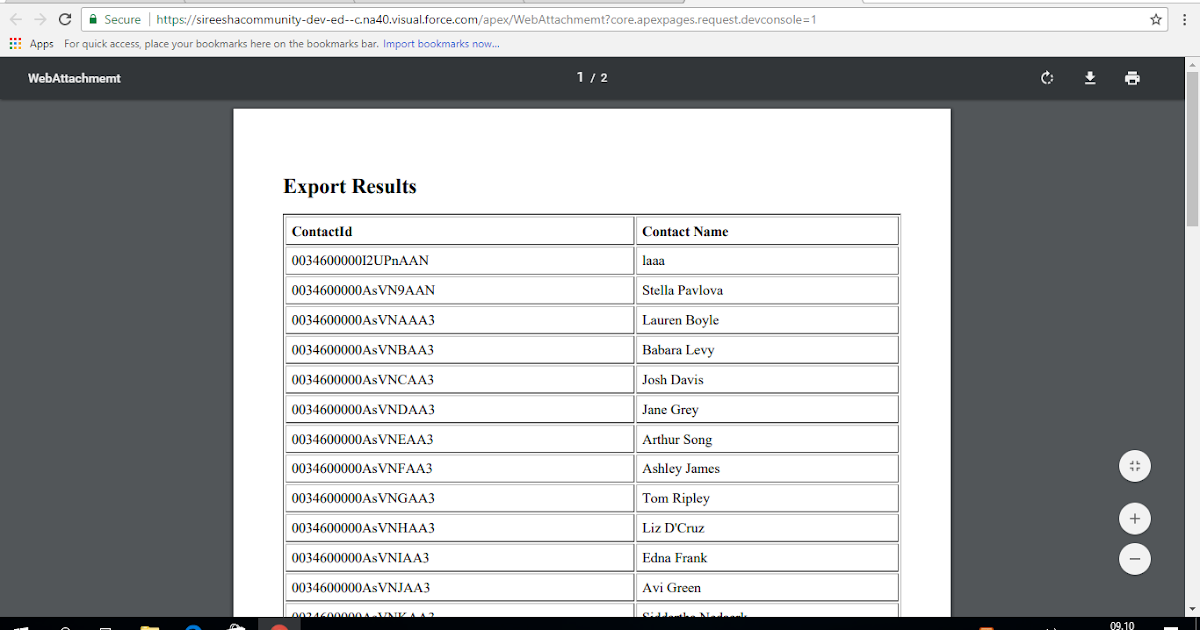Viewport: 1200px width, 630px height.
Task: Click the Apps bookmark label
Action: [41, 43]
